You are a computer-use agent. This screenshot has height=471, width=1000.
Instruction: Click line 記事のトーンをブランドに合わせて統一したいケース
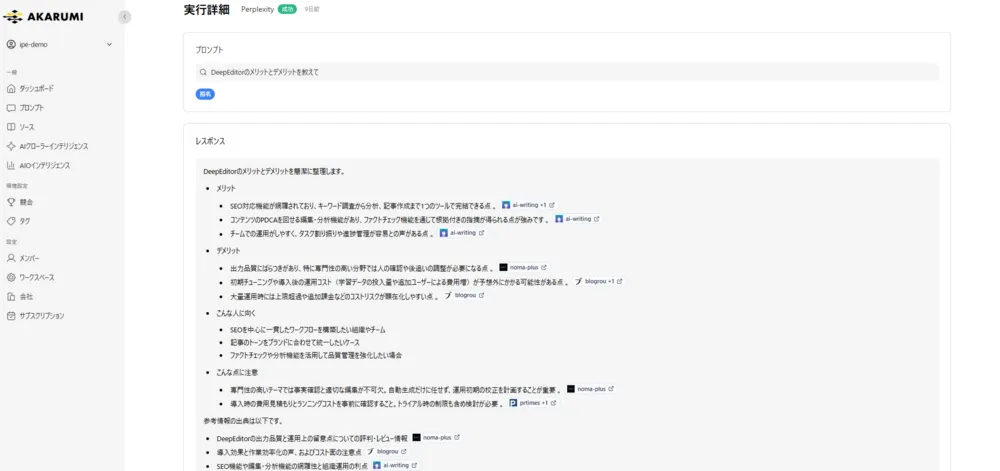pyautogui.click(x=295, y=342)
